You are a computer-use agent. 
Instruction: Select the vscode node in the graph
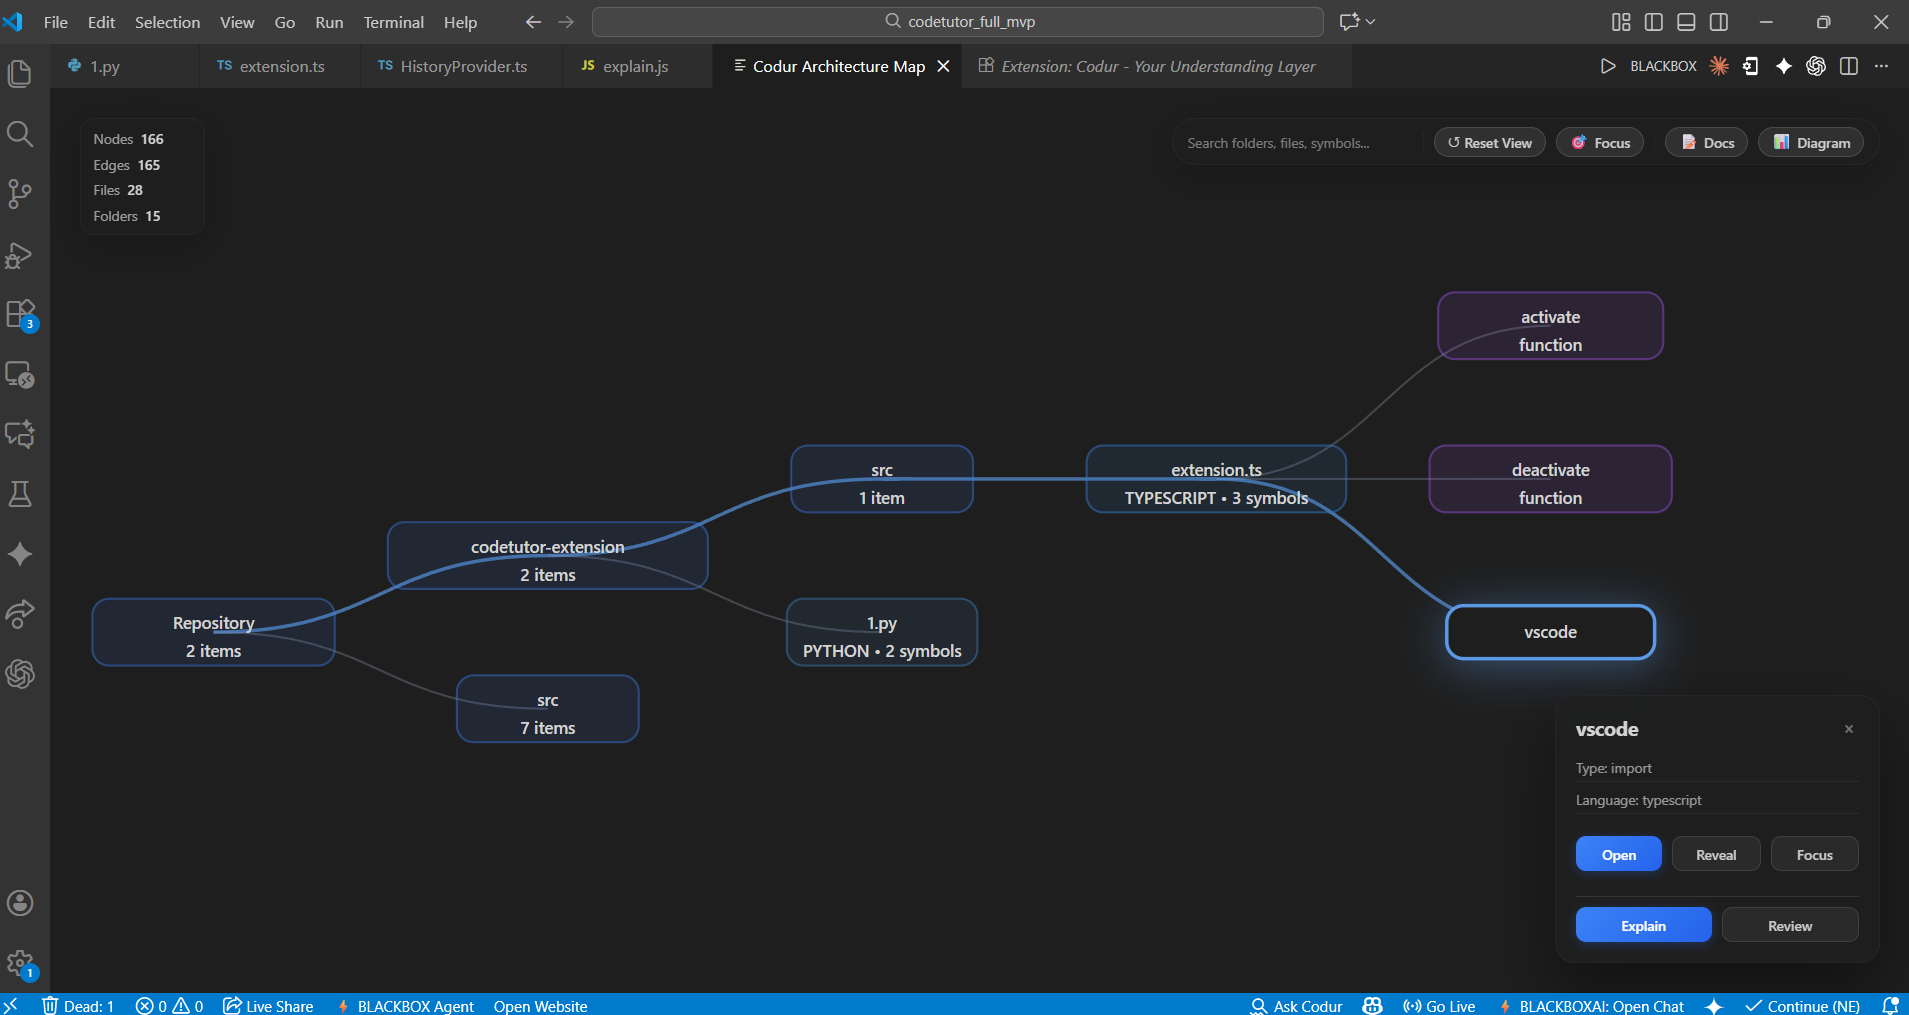coord(1549,632)
